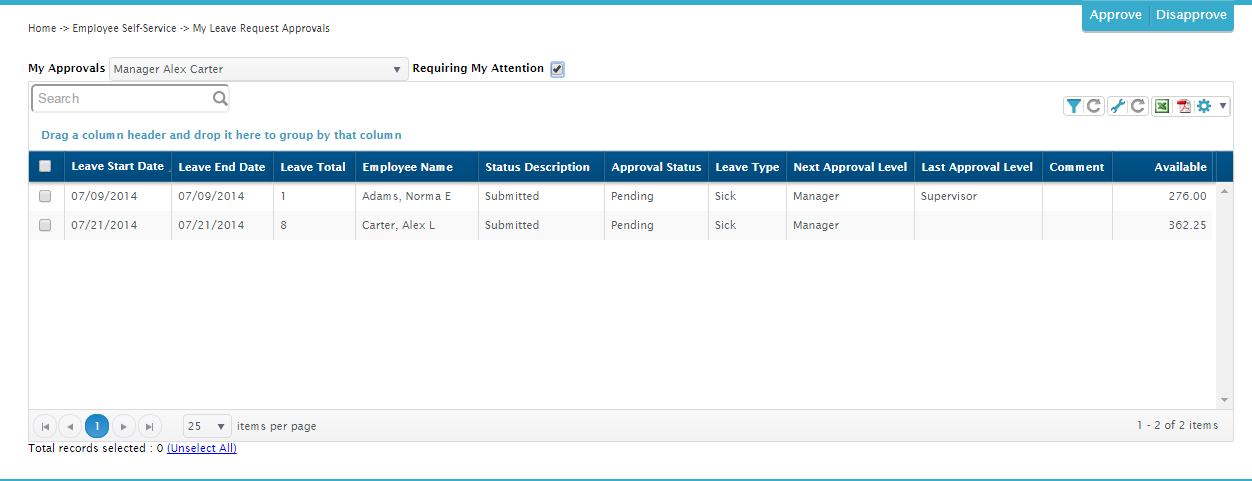Screen dimensions: 1252x481
Task: Sort by Leave Start Date column
Action: coord(117,166)
